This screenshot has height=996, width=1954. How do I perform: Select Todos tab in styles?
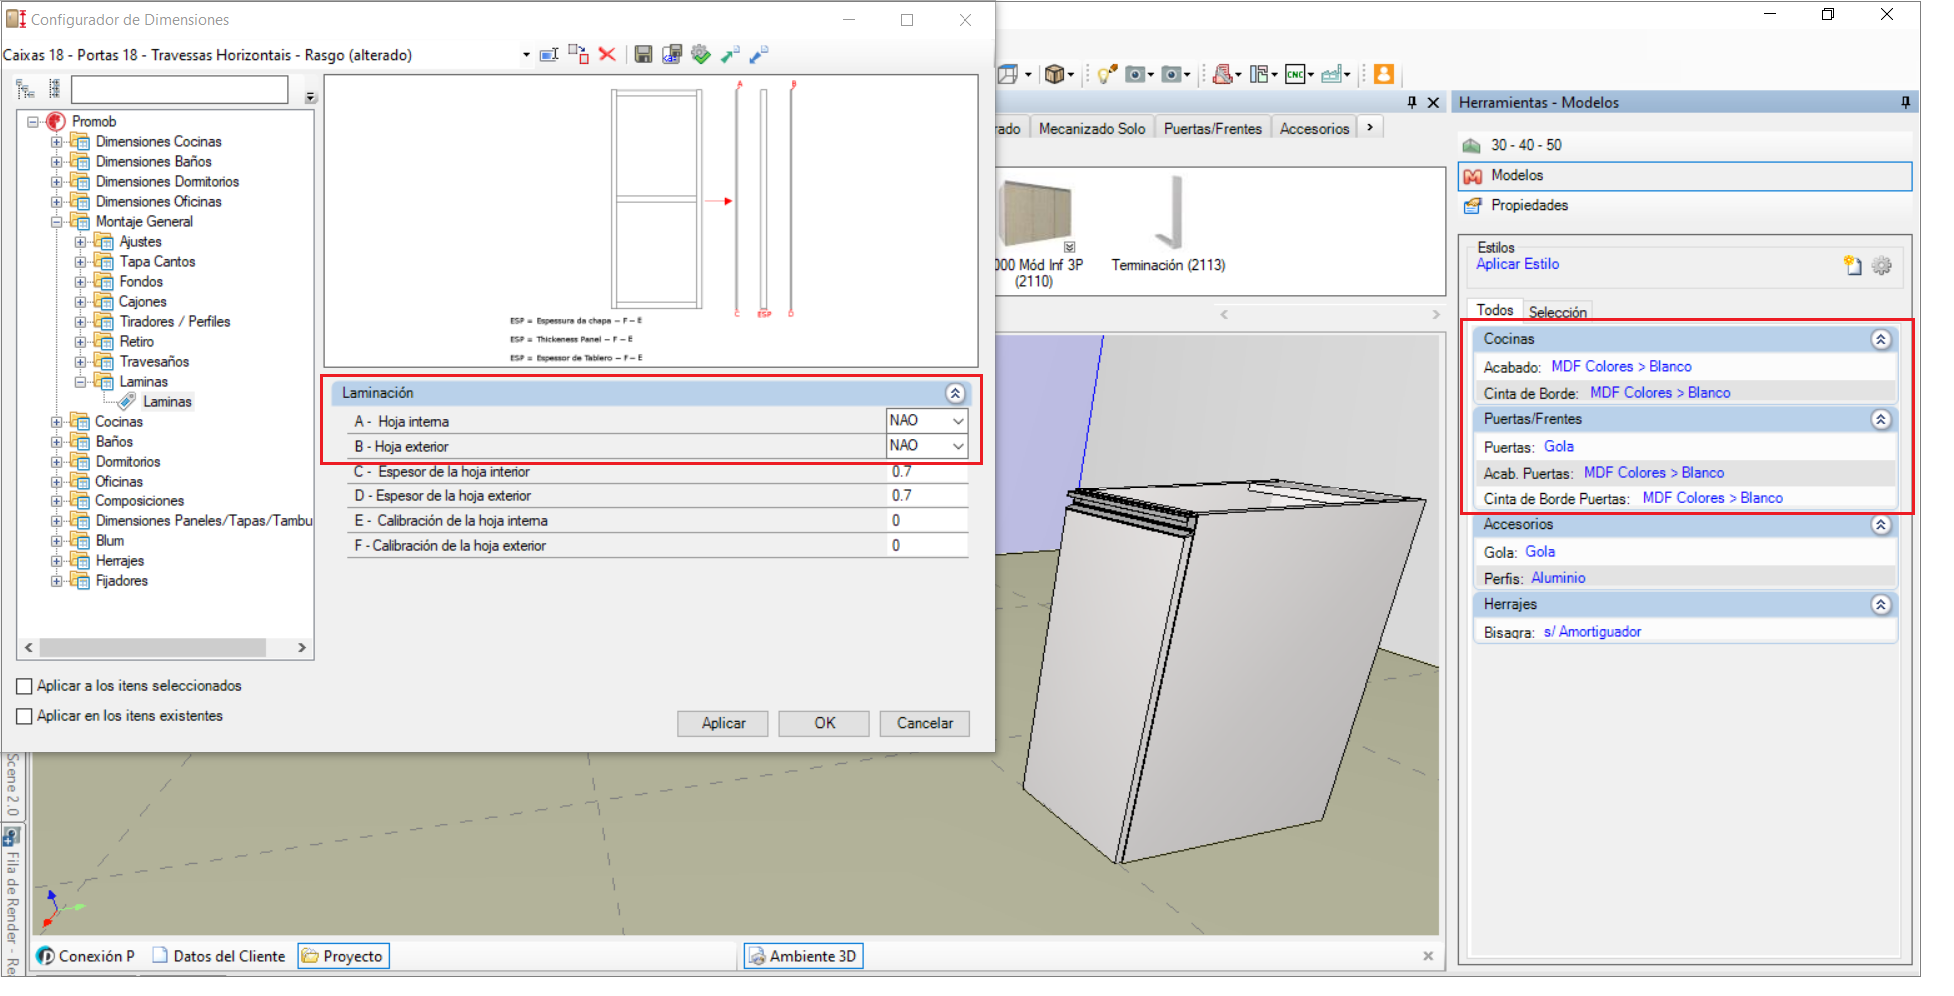coord(1495,310)
